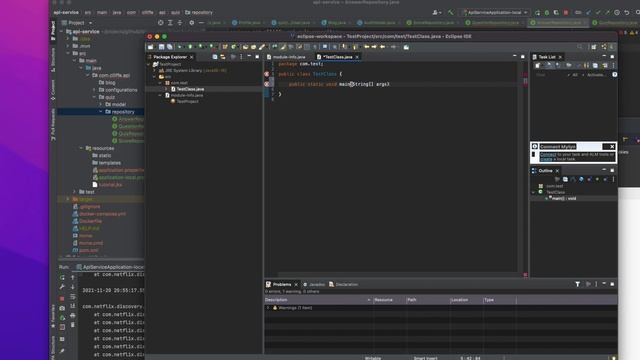Maximize the Problems view
This screenshot has height=360, width=640.
pos(612,284)
